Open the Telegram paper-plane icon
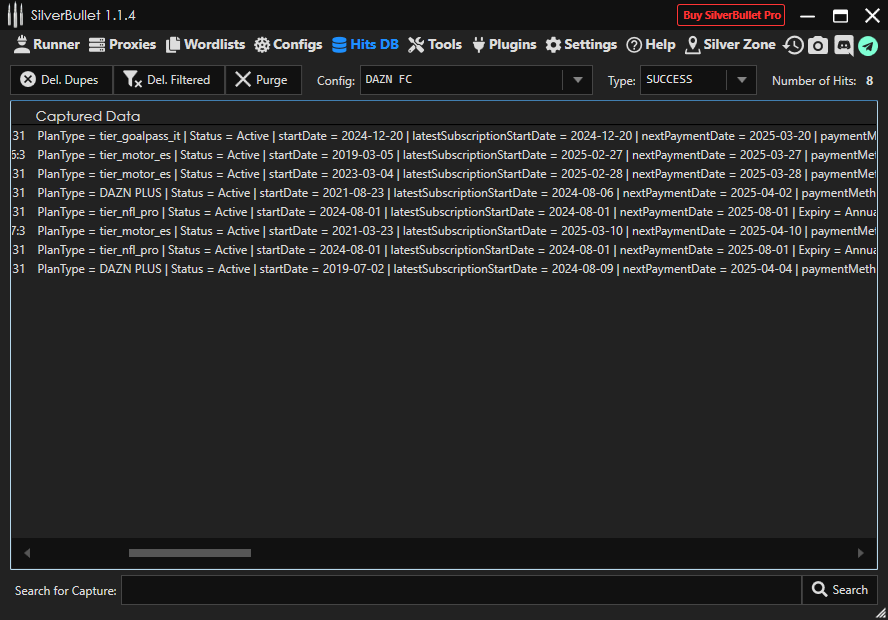The image size is (888, 620). click(868, 45)
